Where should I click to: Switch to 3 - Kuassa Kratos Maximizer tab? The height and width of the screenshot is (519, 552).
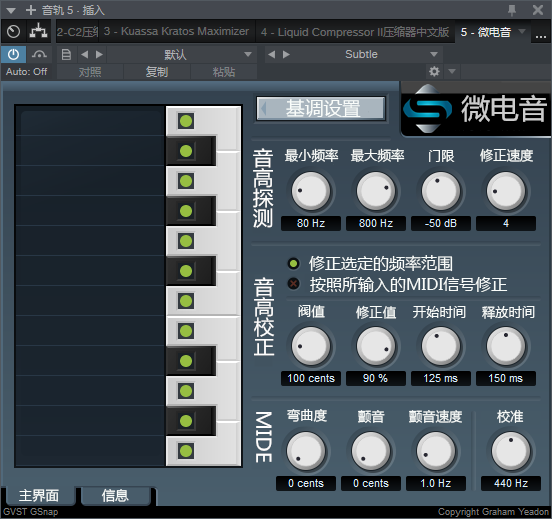(176, 31)
